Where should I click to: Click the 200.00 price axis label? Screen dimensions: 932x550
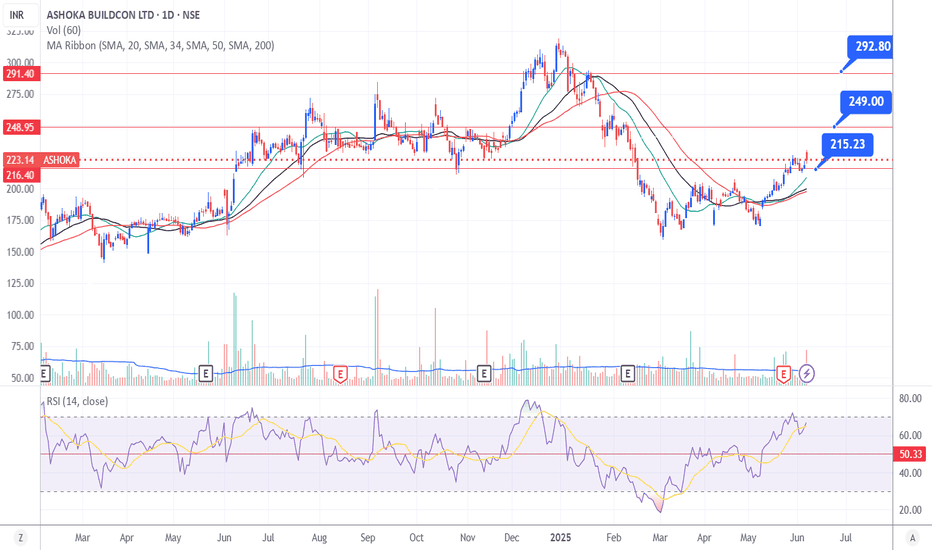click(x=20, y=189)
